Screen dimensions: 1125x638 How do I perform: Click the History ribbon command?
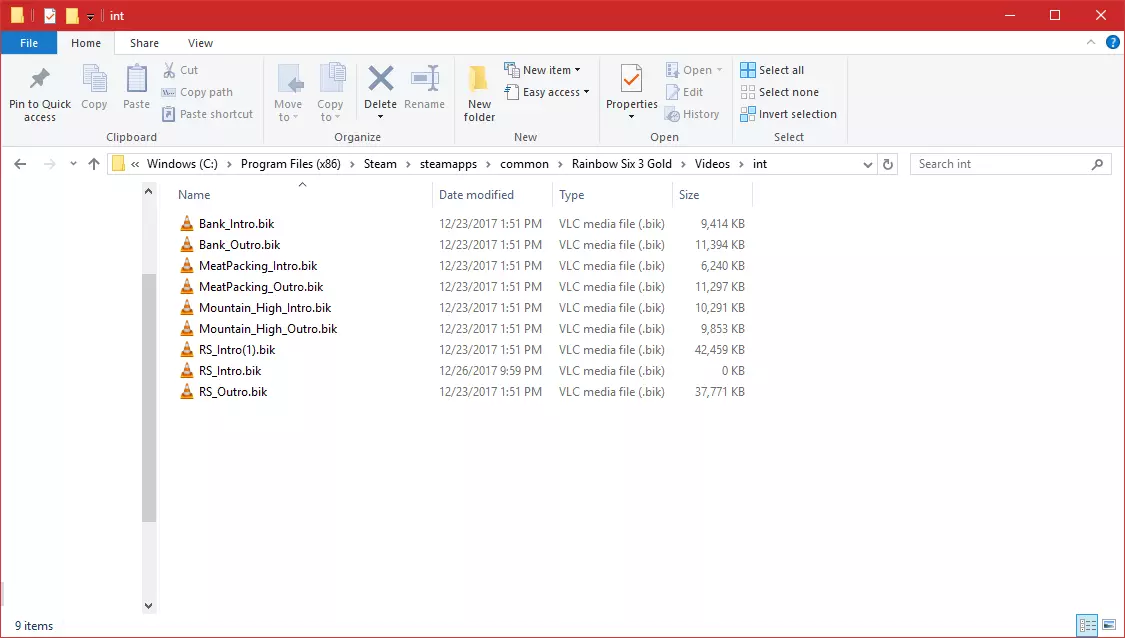tap(692, 114)
